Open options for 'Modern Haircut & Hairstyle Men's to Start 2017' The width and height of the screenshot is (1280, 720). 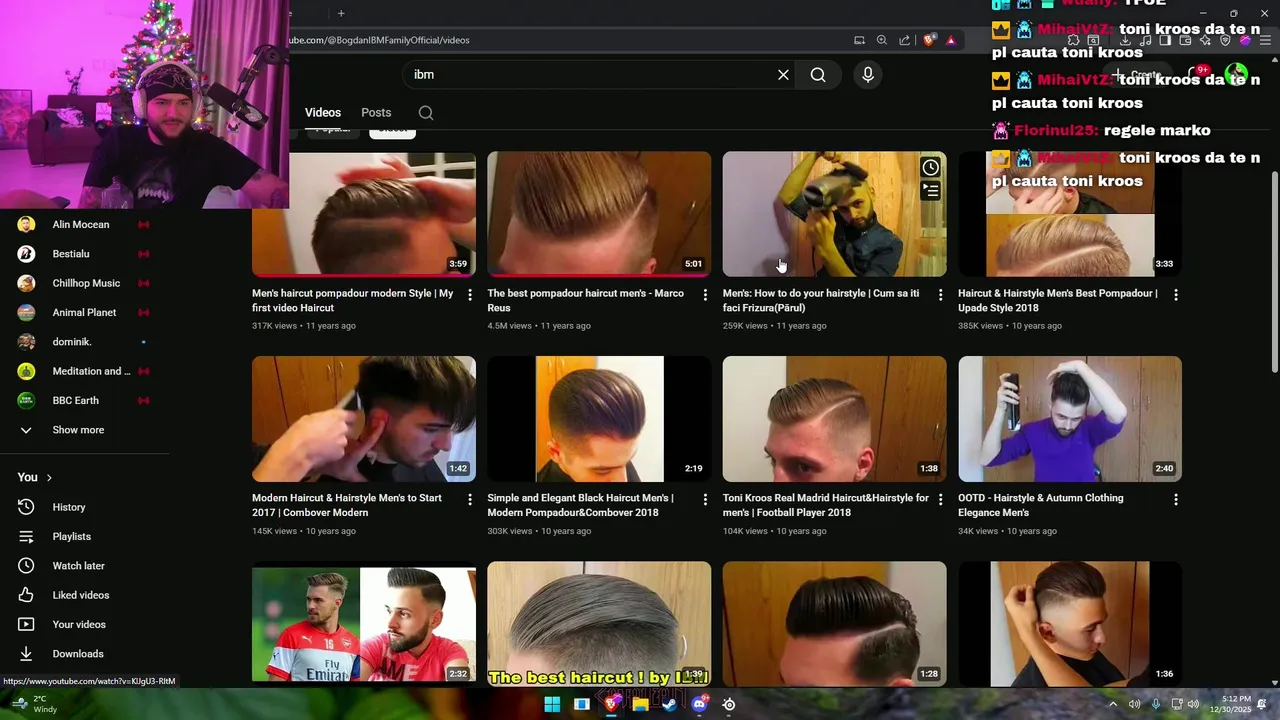[x=470, y=499]
